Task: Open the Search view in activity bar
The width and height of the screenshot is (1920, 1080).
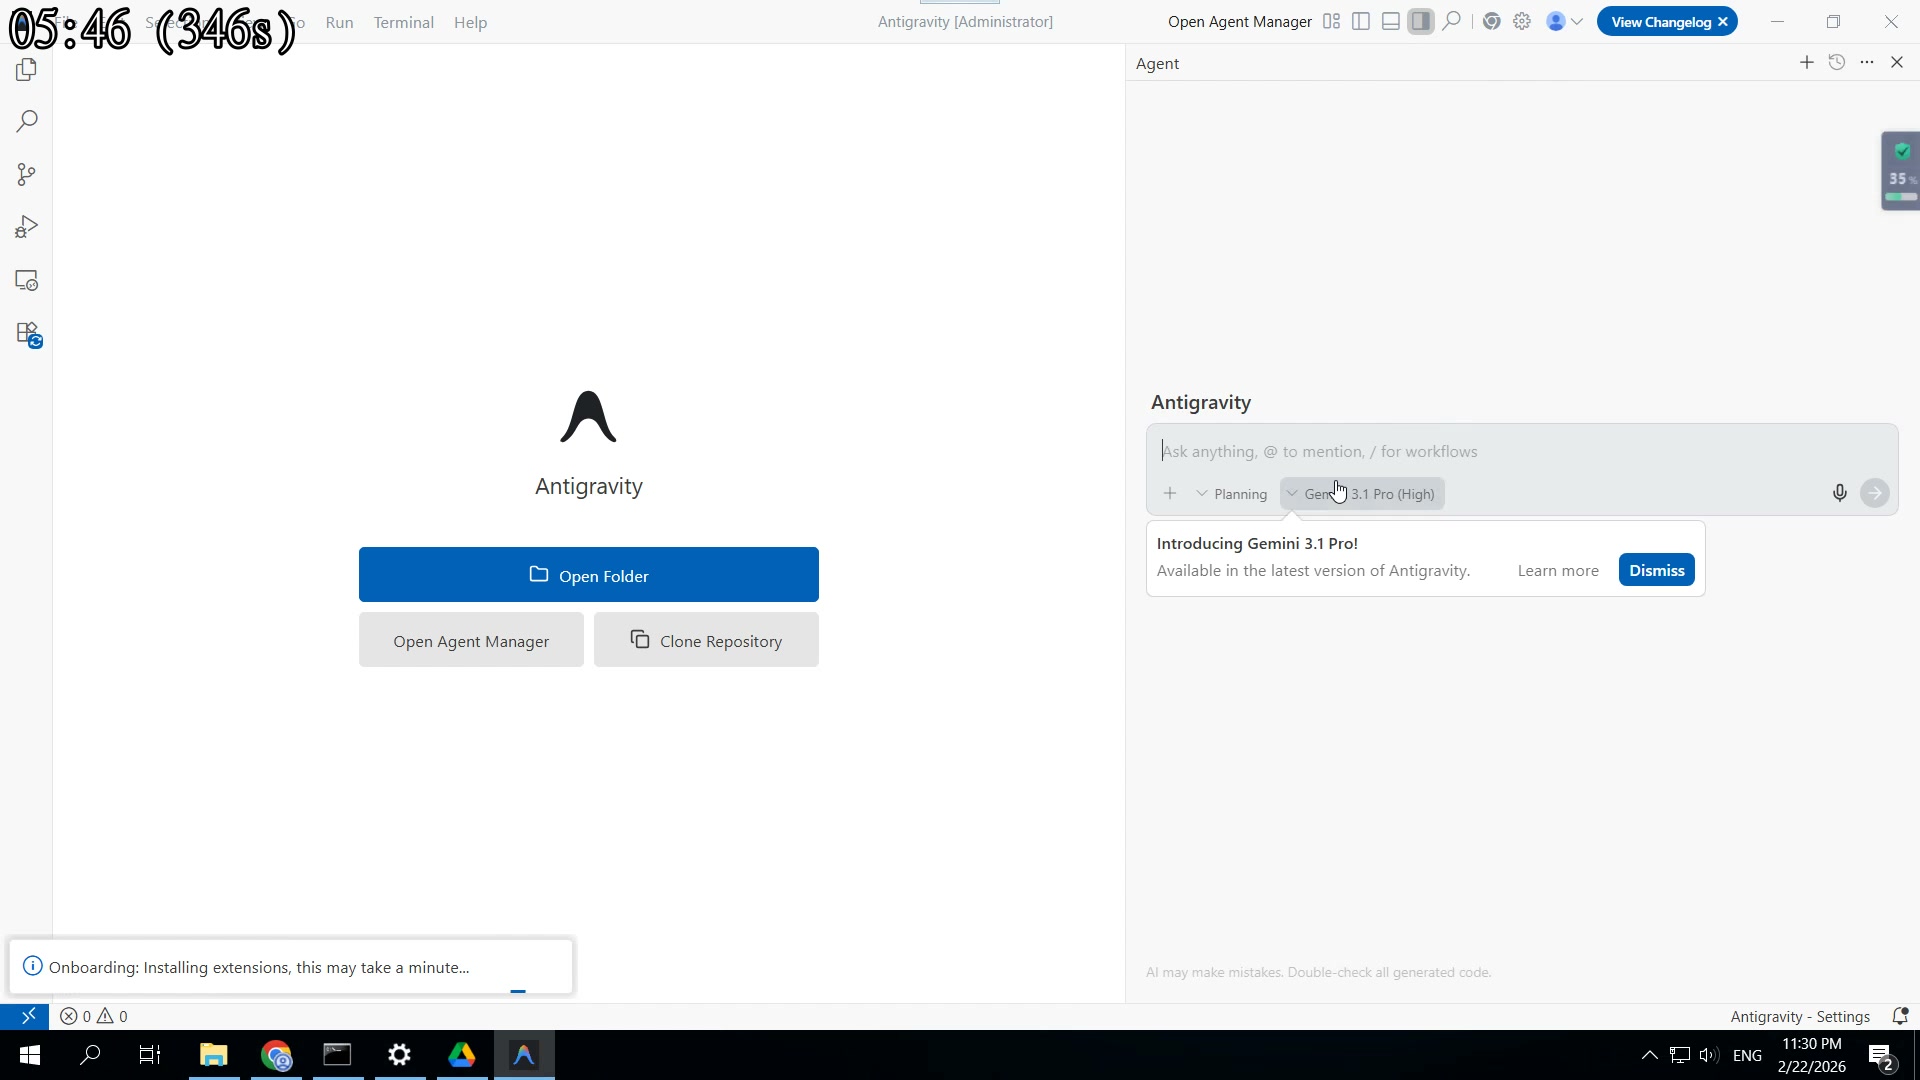Action: pyautogui.click(x=27, y=122)
